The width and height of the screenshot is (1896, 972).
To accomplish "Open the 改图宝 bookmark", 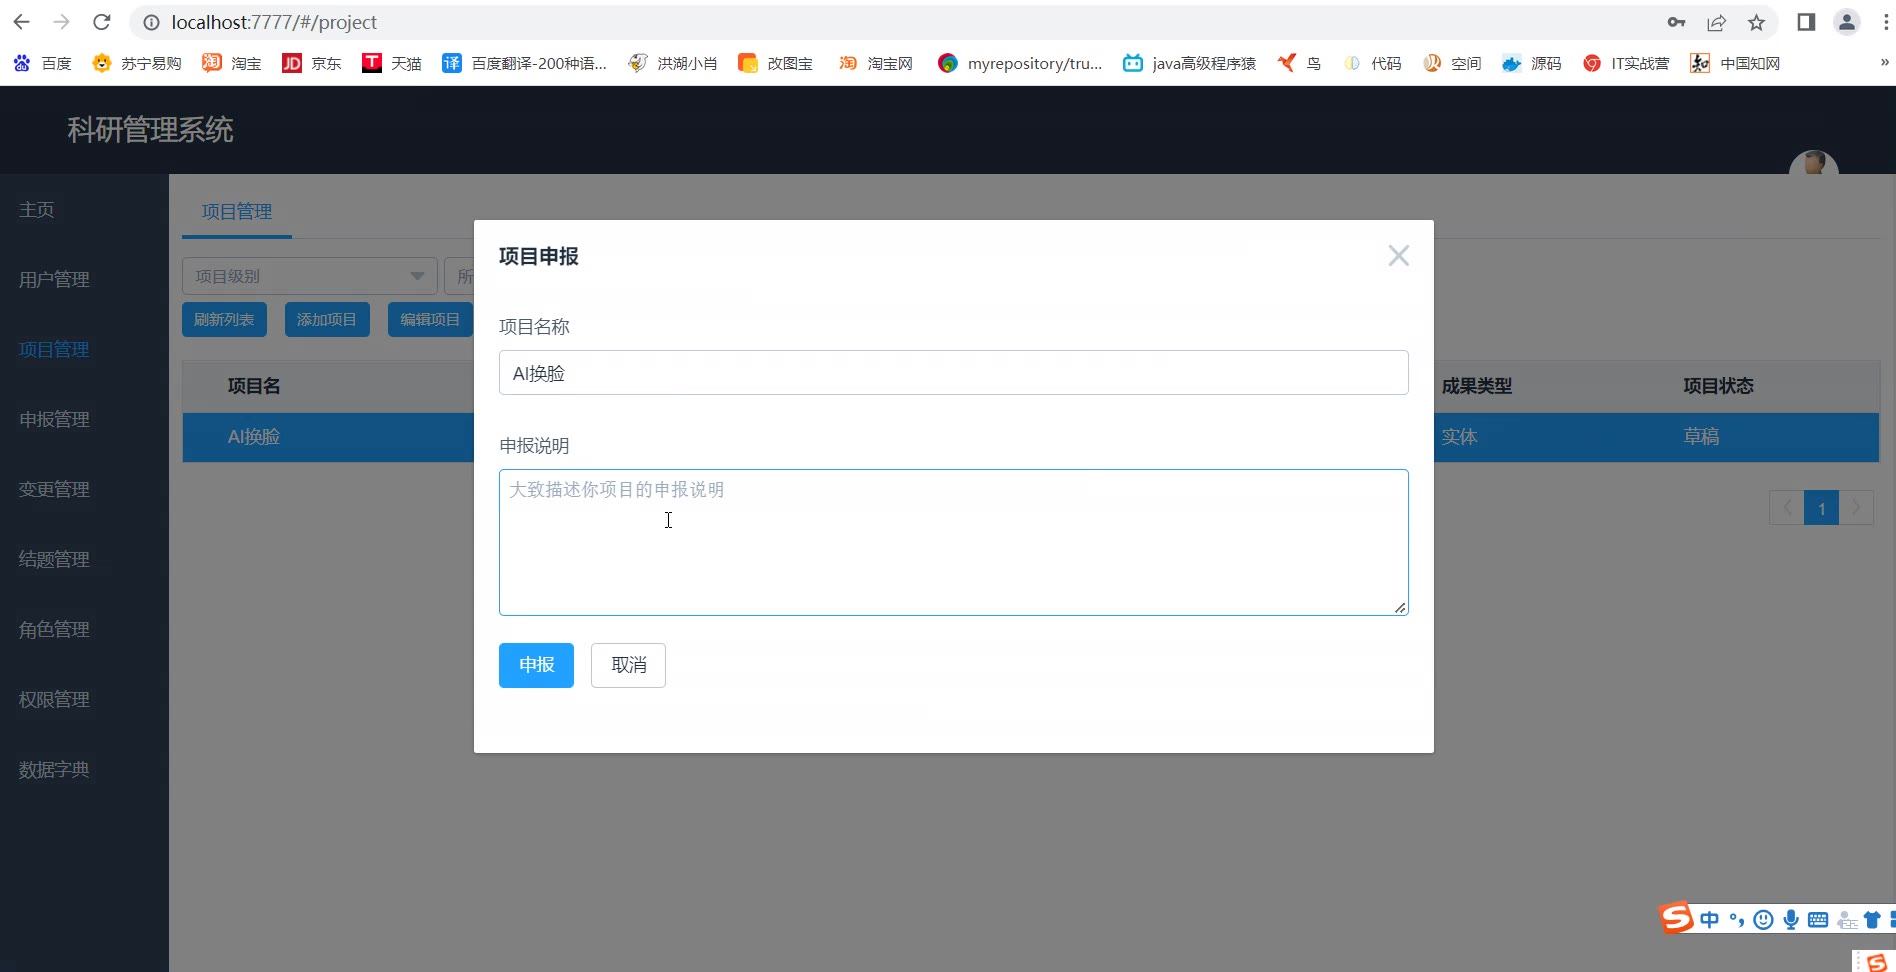I will point(775,63).
